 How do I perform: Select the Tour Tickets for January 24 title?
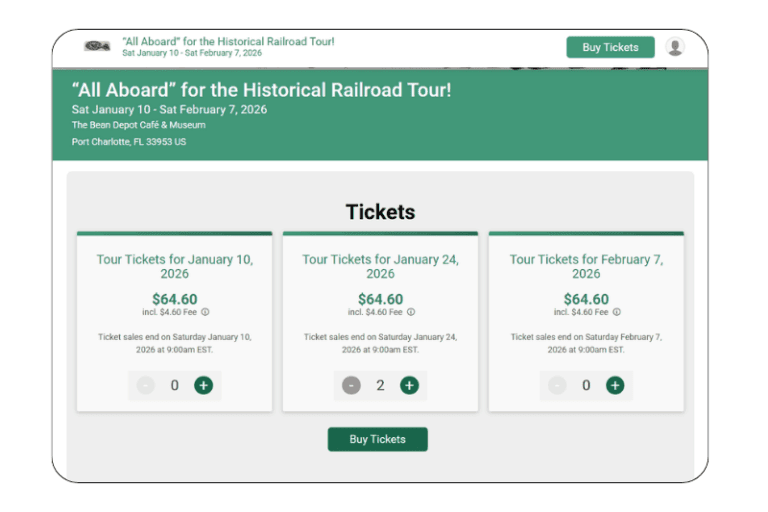coord(380,266)
